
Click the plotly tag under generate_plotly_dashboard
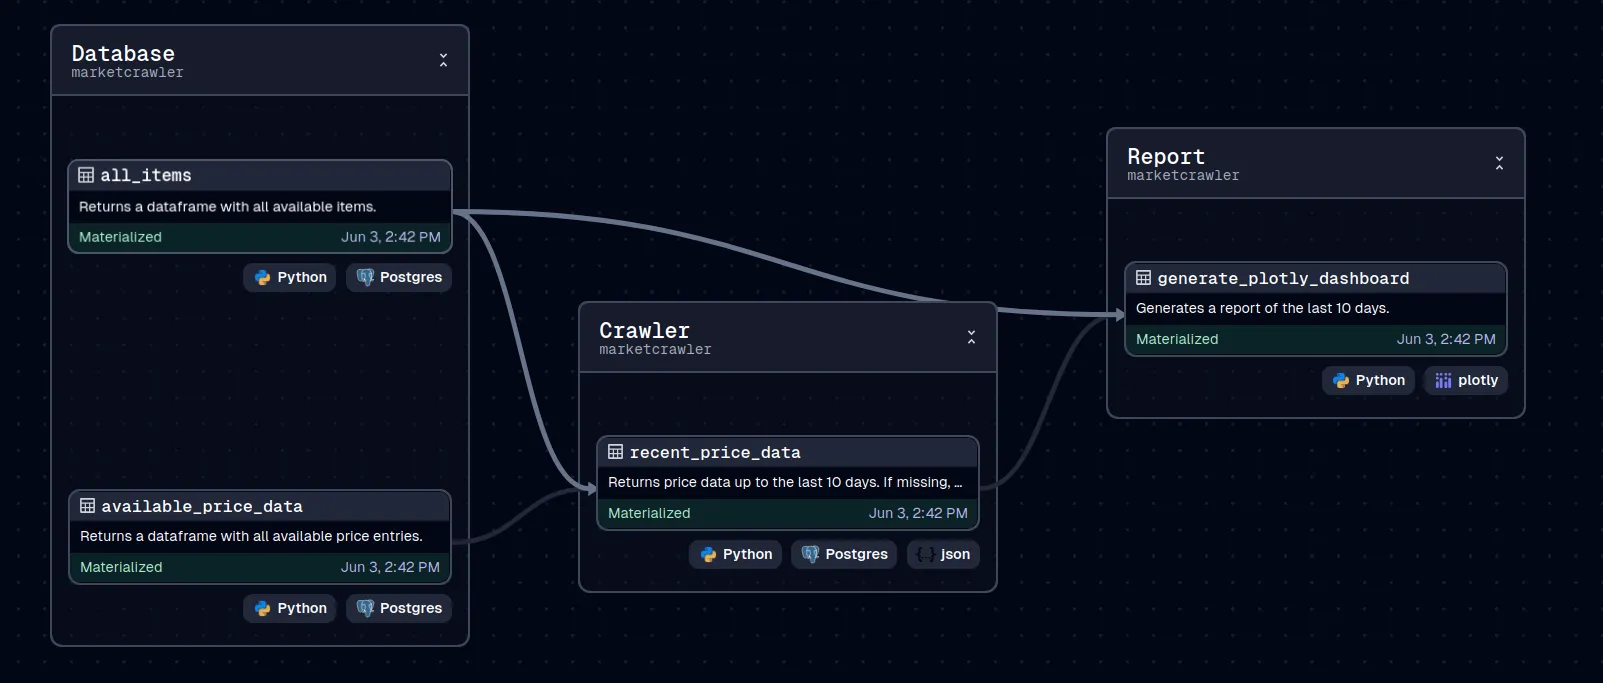pos(1466,380)
